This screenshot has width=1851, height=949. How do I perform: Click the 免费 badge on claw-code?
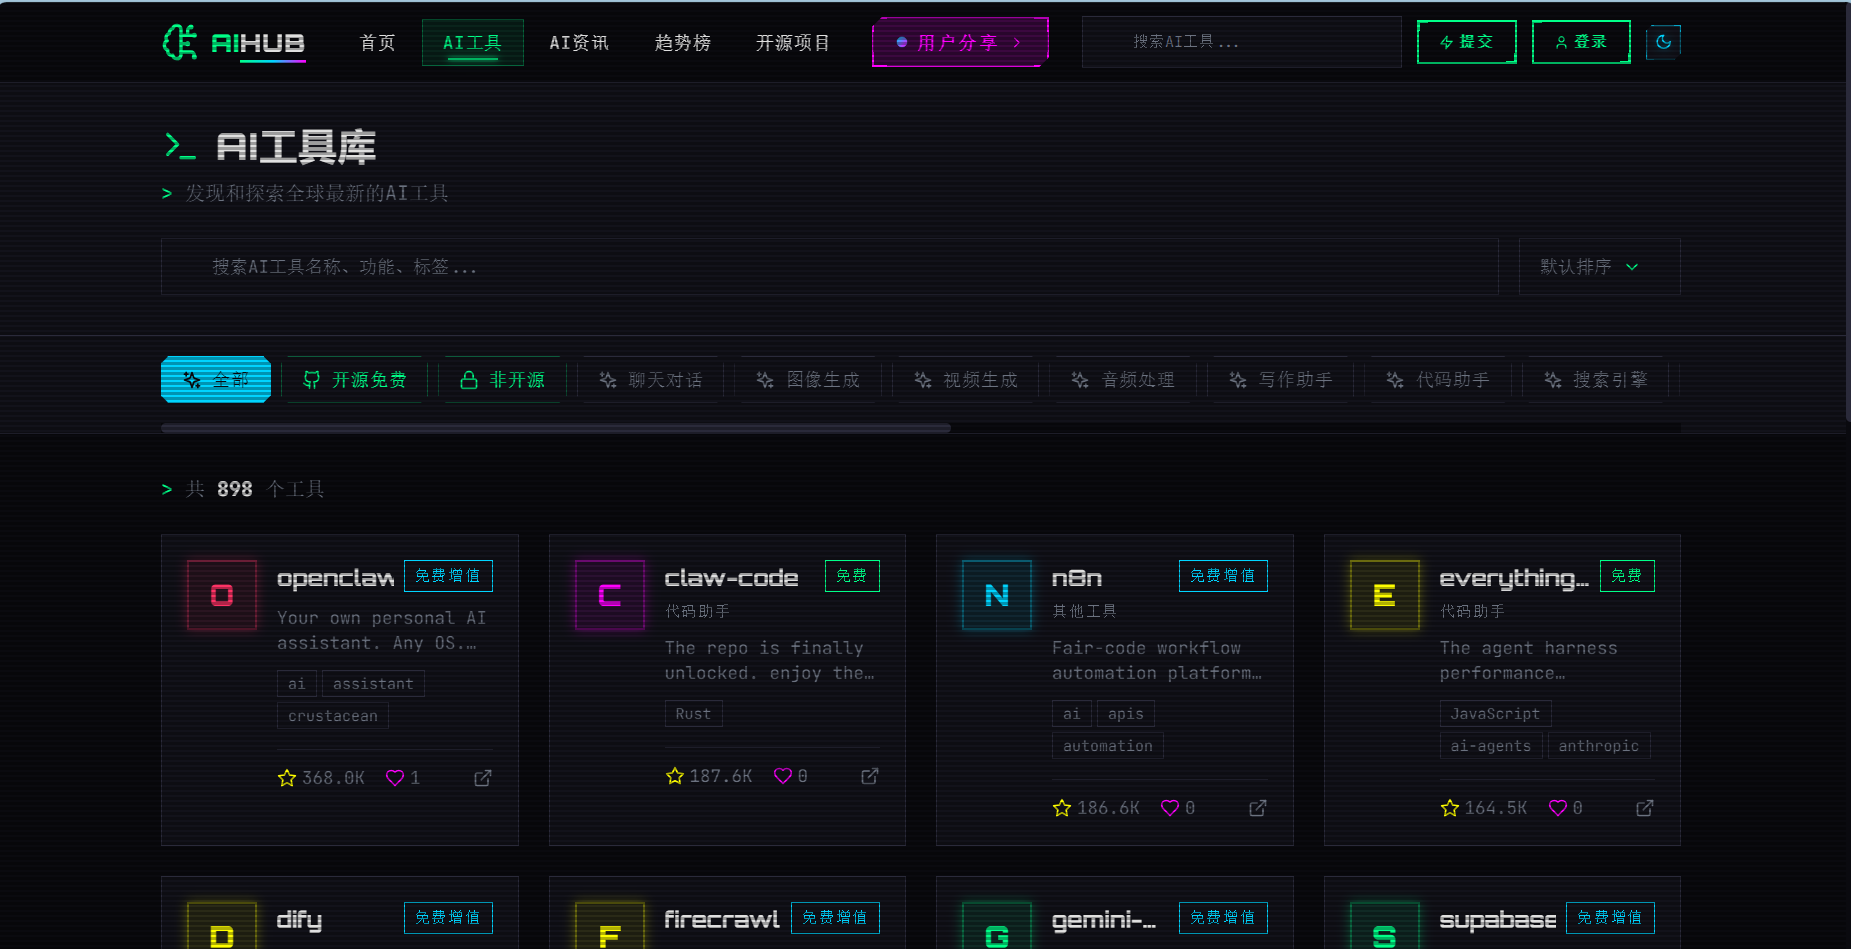852,576
